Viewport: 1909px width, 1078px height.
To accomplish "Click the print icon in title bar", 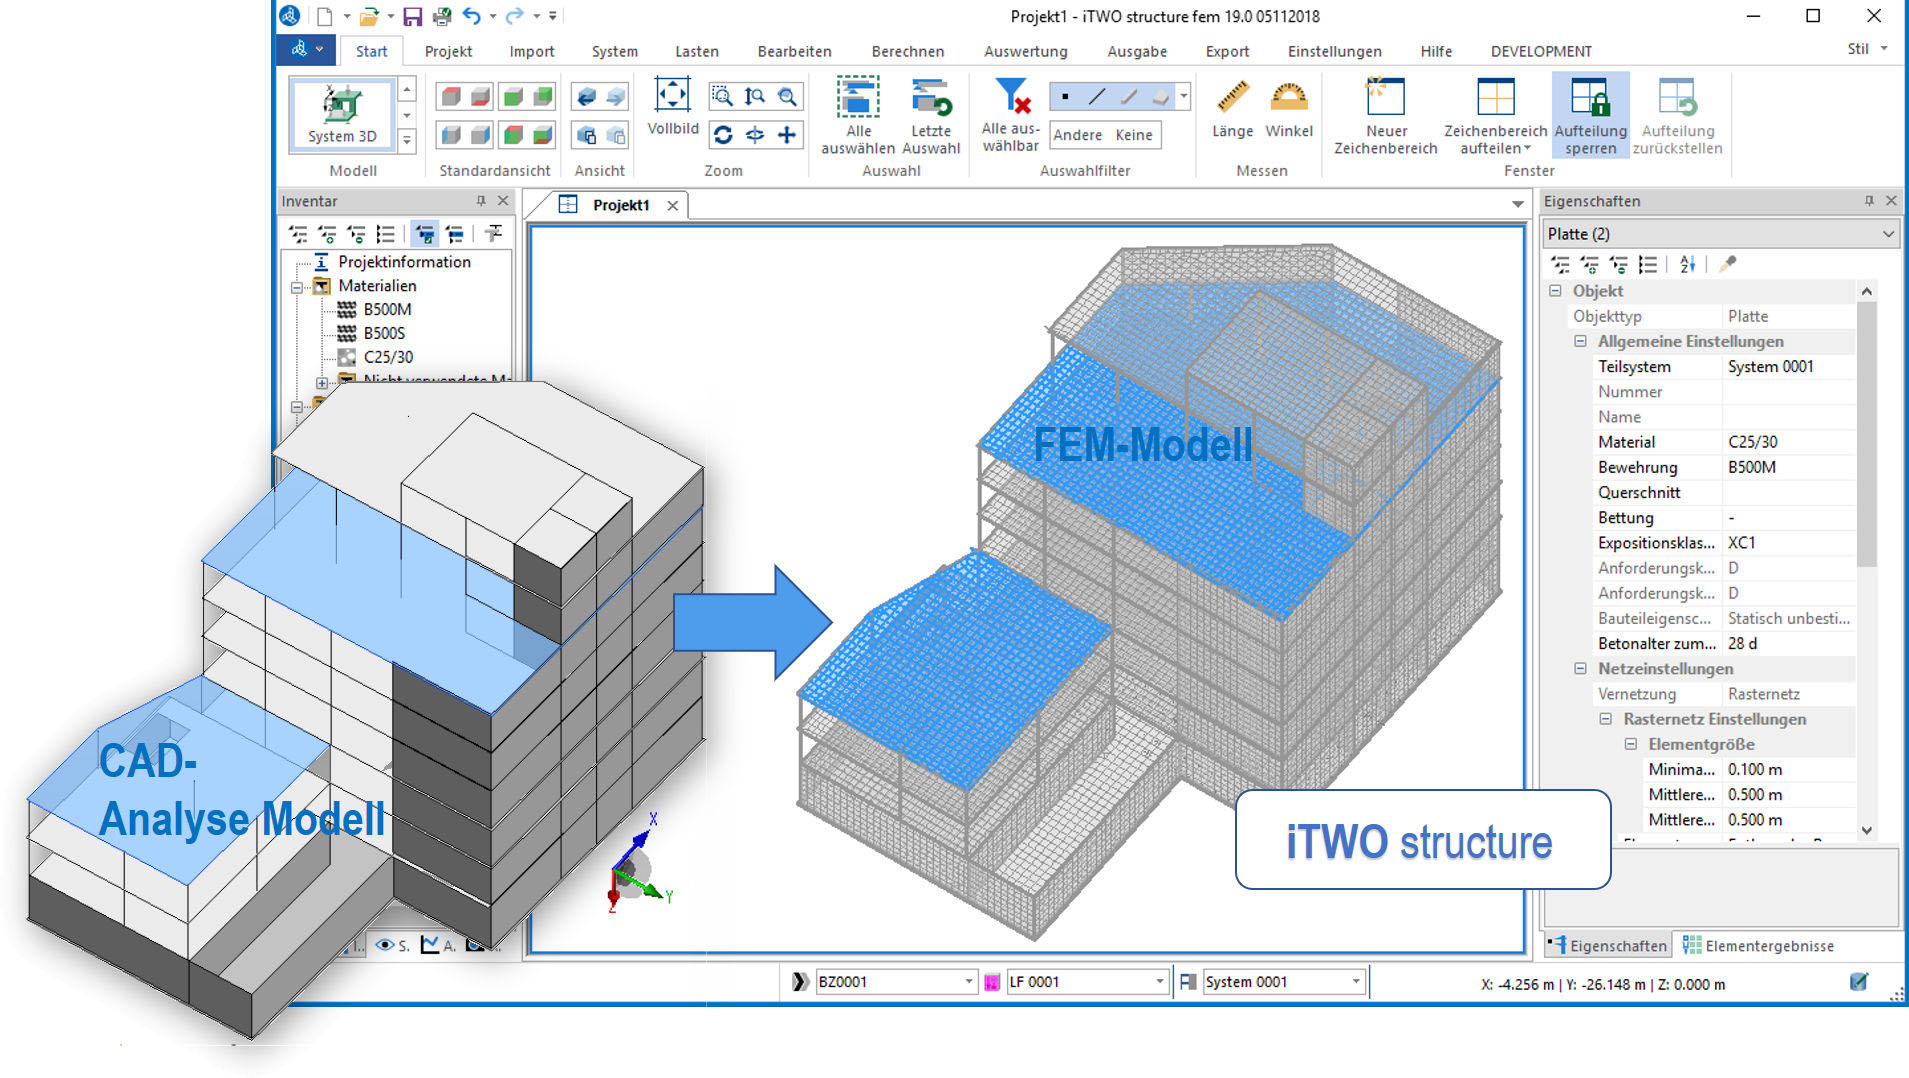I will point(442,16).
